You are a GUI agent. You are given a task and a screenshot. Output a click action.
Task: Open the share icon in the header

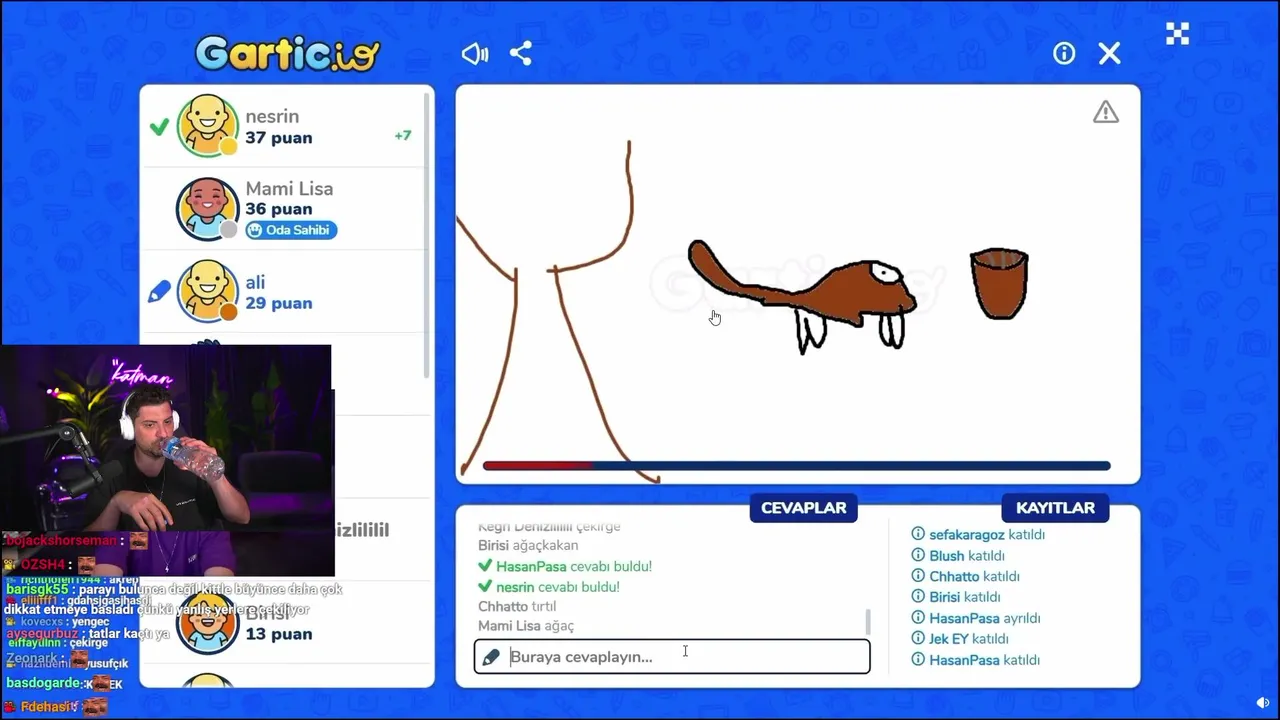point(521,54)
